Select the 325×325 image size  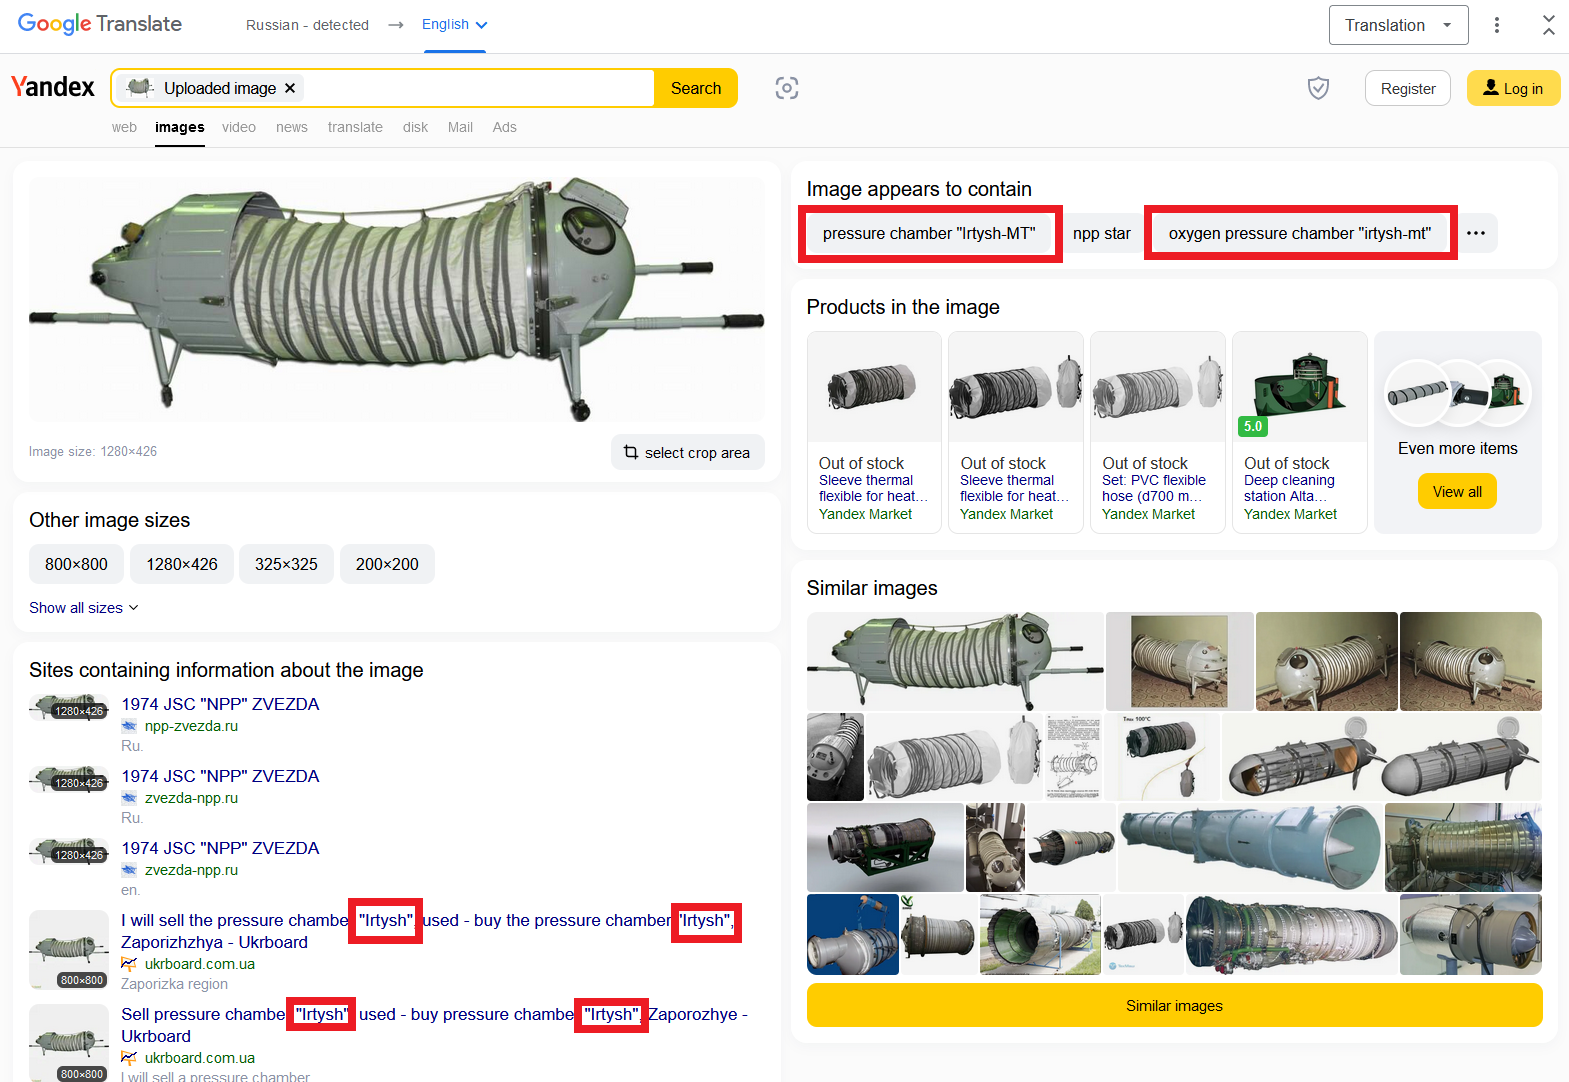(x=286, y=564)
